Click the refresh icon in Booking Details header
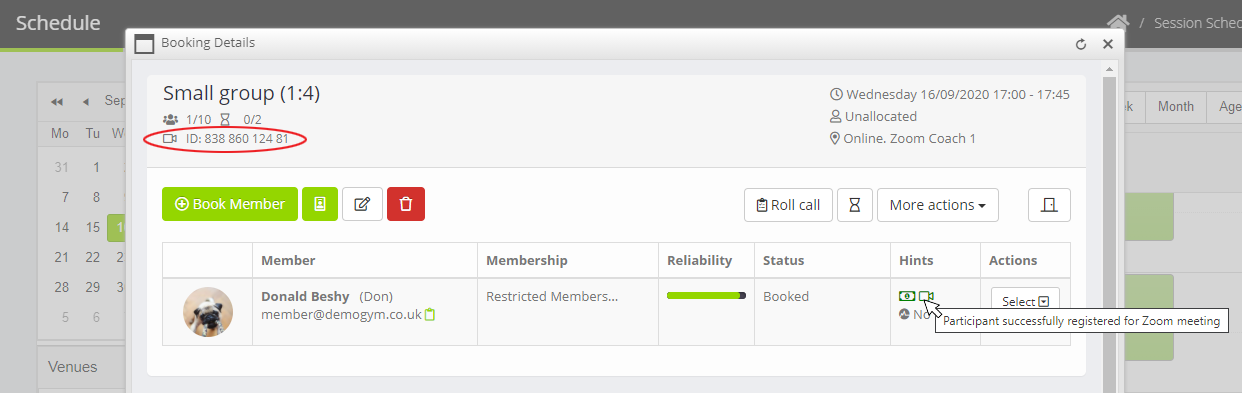Image resolution: width=1242 pixels, height=393 pixels. [x=1080, y=44]
